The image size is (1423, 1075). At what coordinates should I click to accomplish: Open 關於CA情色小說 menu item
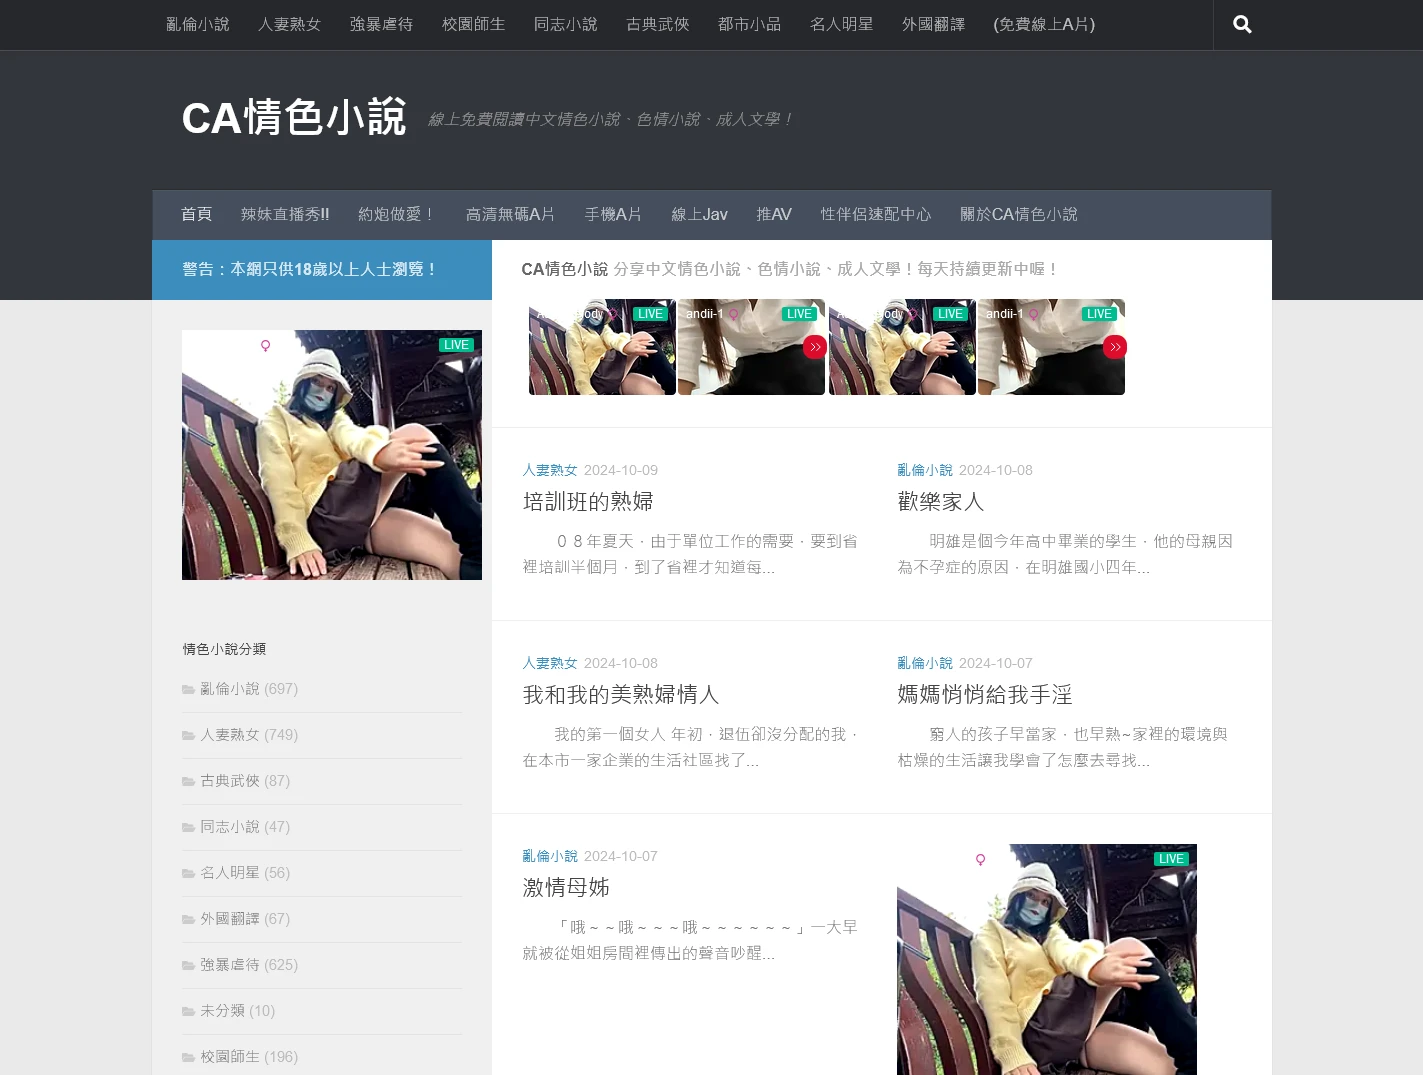[1018, 214]
